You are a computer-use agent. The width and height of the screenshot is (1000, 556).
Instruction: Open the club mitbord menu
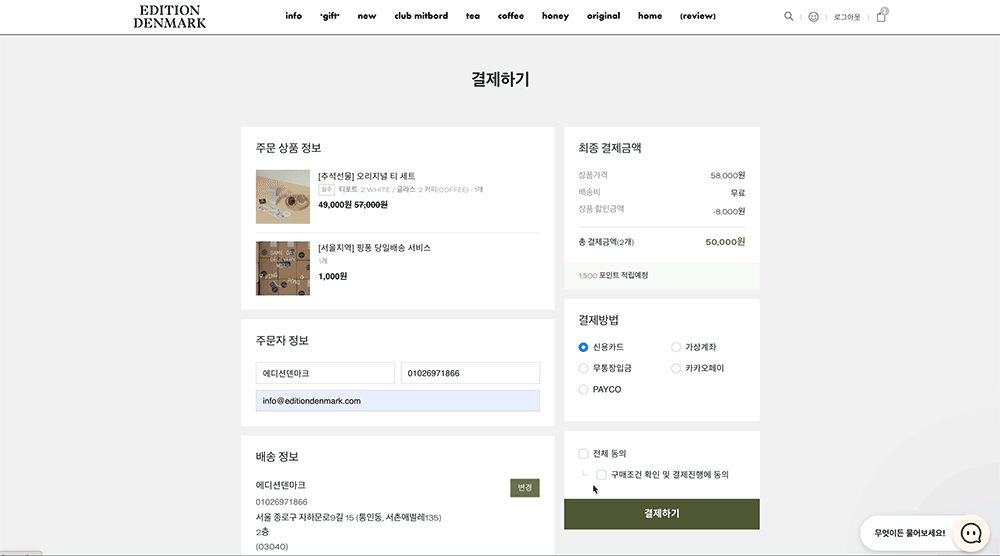(x=421, y=16)
